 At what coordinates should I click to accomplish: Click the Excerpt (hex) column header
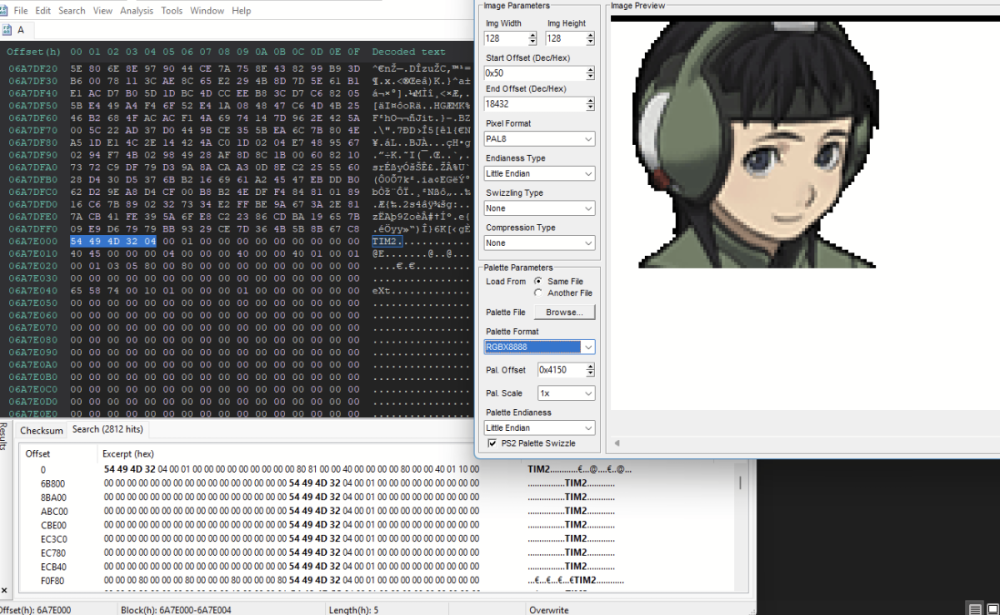pos(128,454)
